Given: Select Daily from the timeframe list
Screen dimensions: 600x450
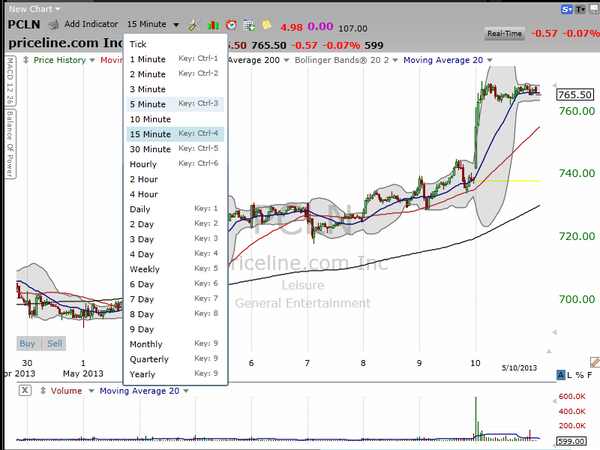Looking at the screenshot, I should (143, 209).
